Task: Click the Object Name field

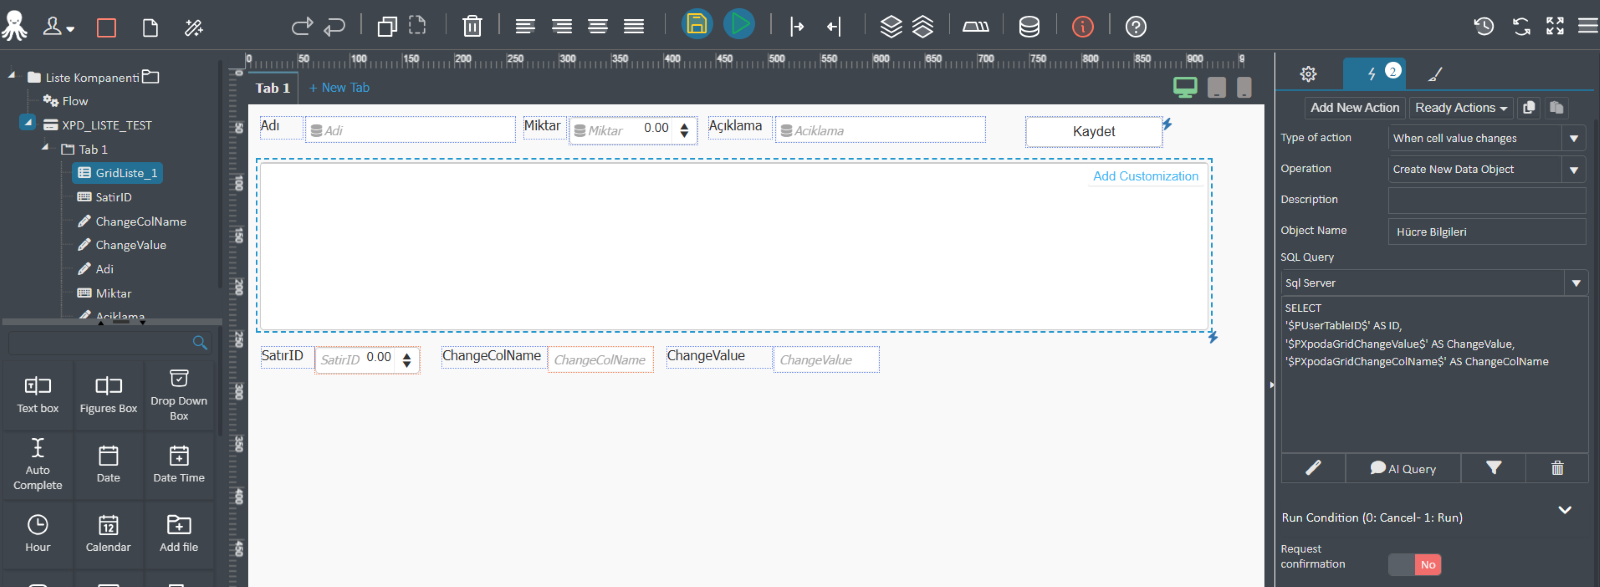Action: (x=1487, y=231)
